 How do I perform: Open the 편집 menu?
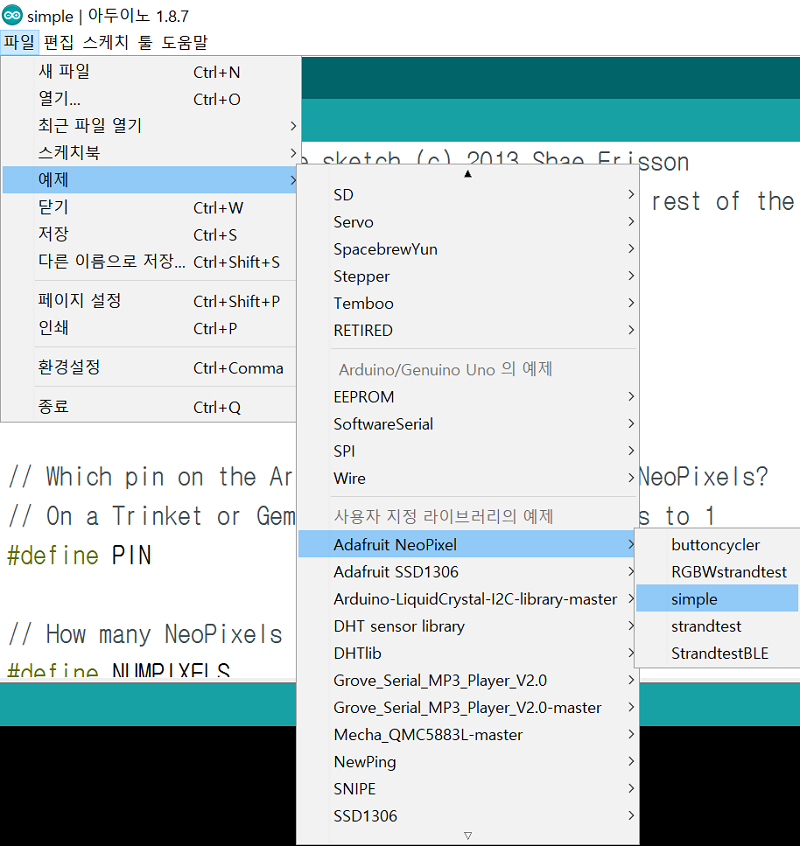tap(58, 43)
